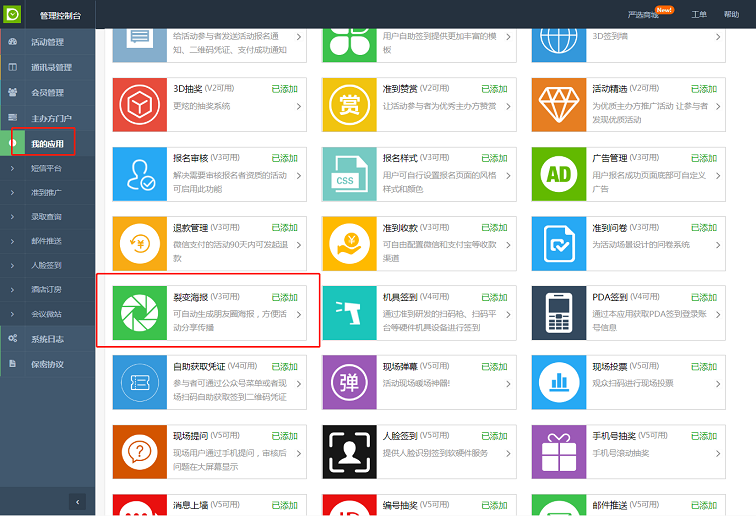
Task: Click the 手机号抽奖 purple gift icon
Action: pyautogui.click(x=557, y=451)
